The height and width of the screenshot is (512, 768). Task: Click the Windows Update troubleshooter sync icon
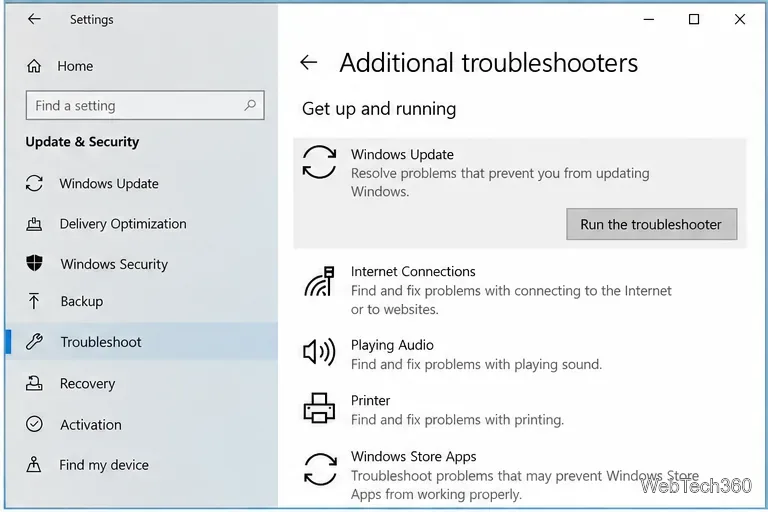[319, 162]
